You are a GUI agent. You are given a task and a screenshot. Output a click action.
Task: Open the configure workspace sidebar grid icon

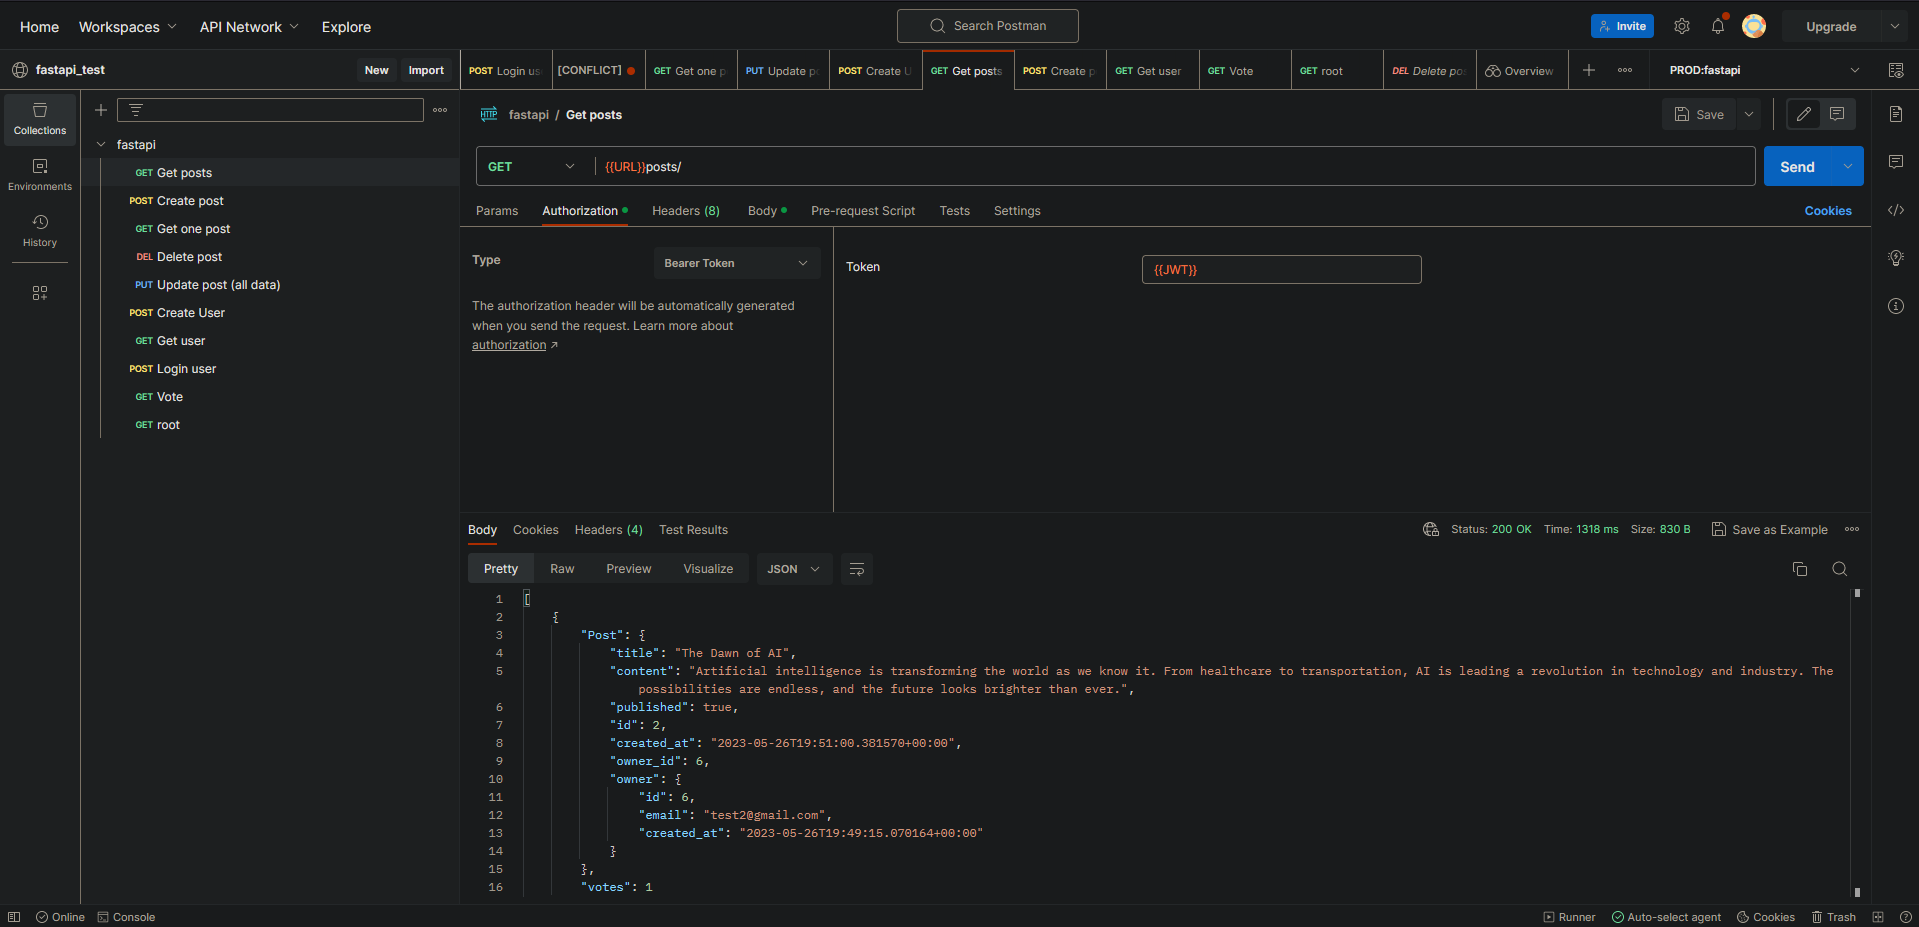click(40, 293)
